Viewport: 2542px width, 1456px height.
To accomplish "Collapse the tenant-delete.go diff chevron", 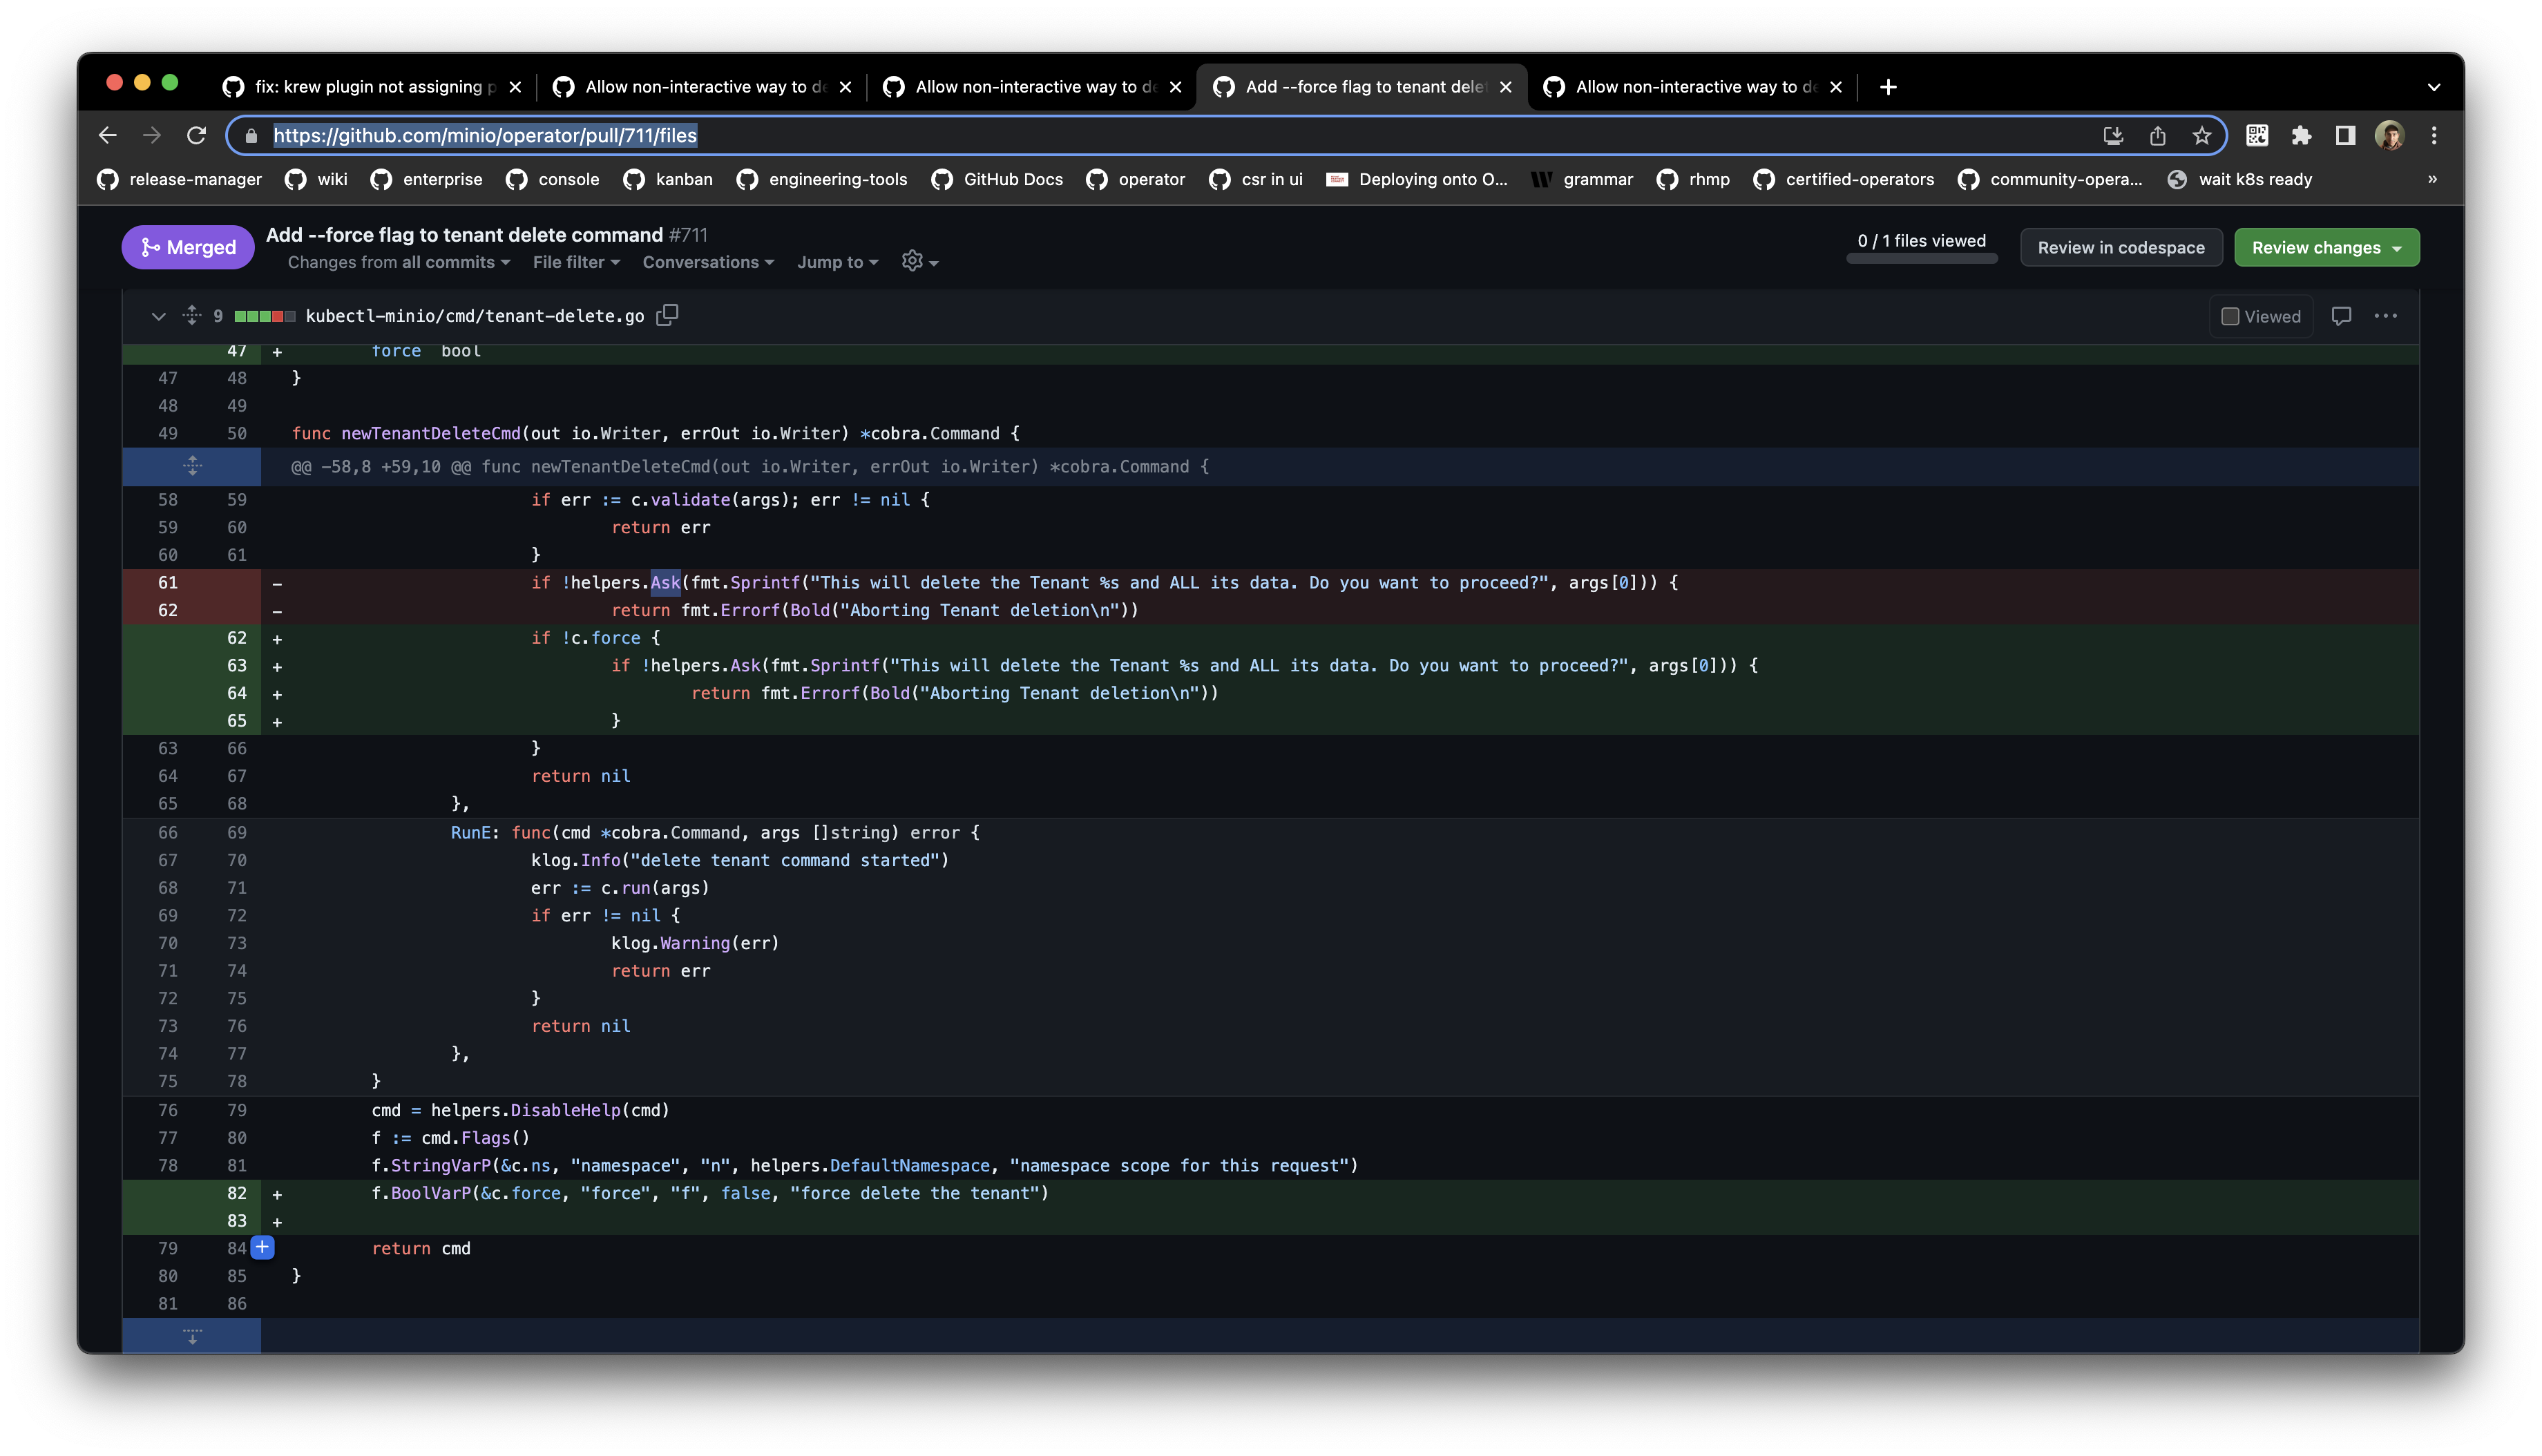I will [x=158, y=316].
